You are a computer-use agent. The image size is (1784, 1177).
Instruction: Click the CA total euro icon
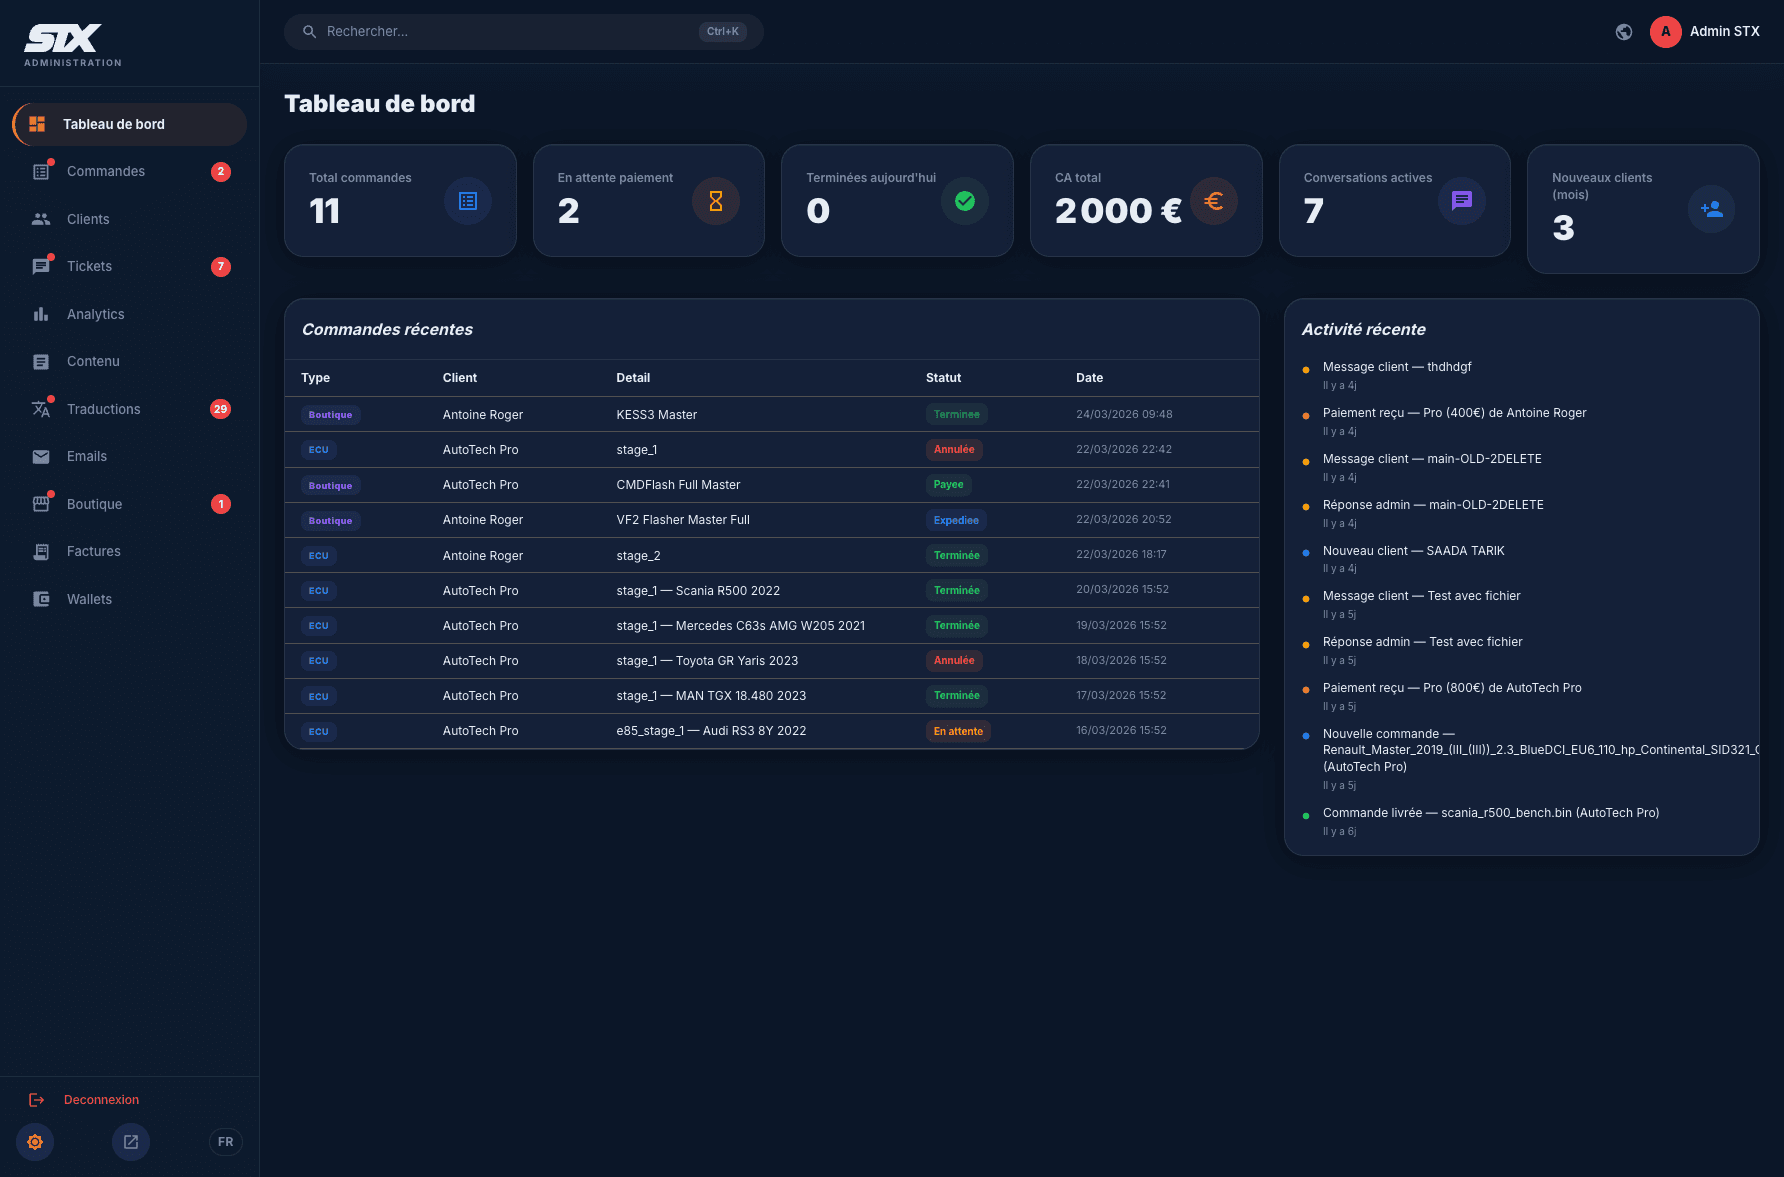[1214, 201]
